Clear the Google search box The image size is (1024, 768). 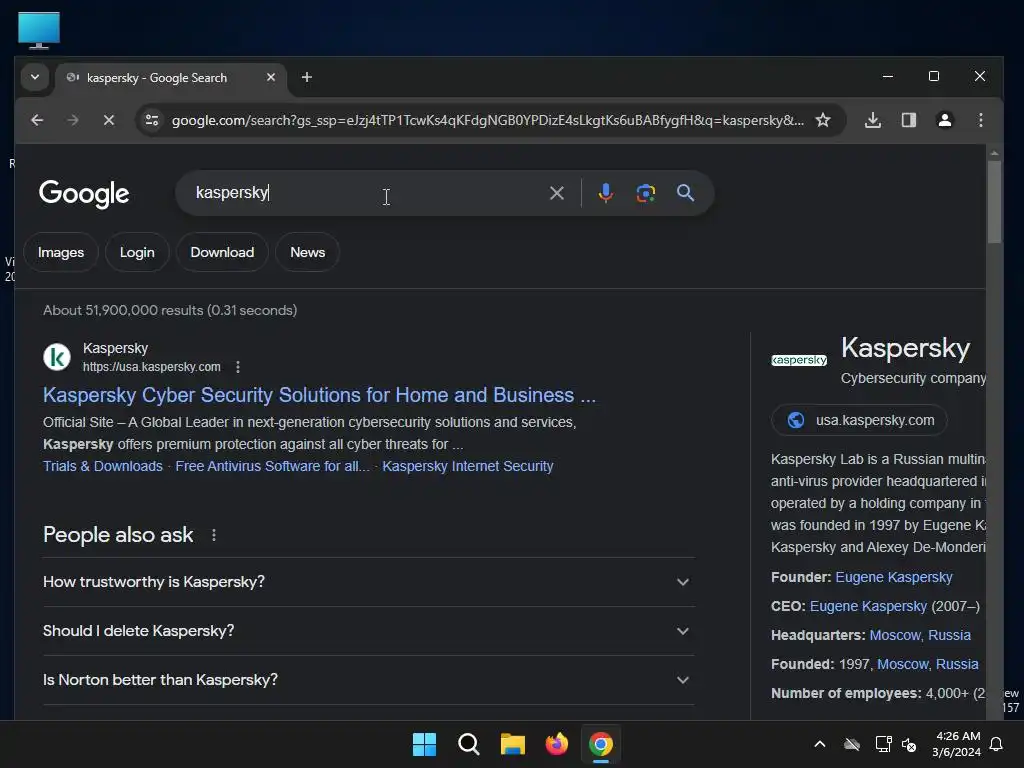(556, 193)
